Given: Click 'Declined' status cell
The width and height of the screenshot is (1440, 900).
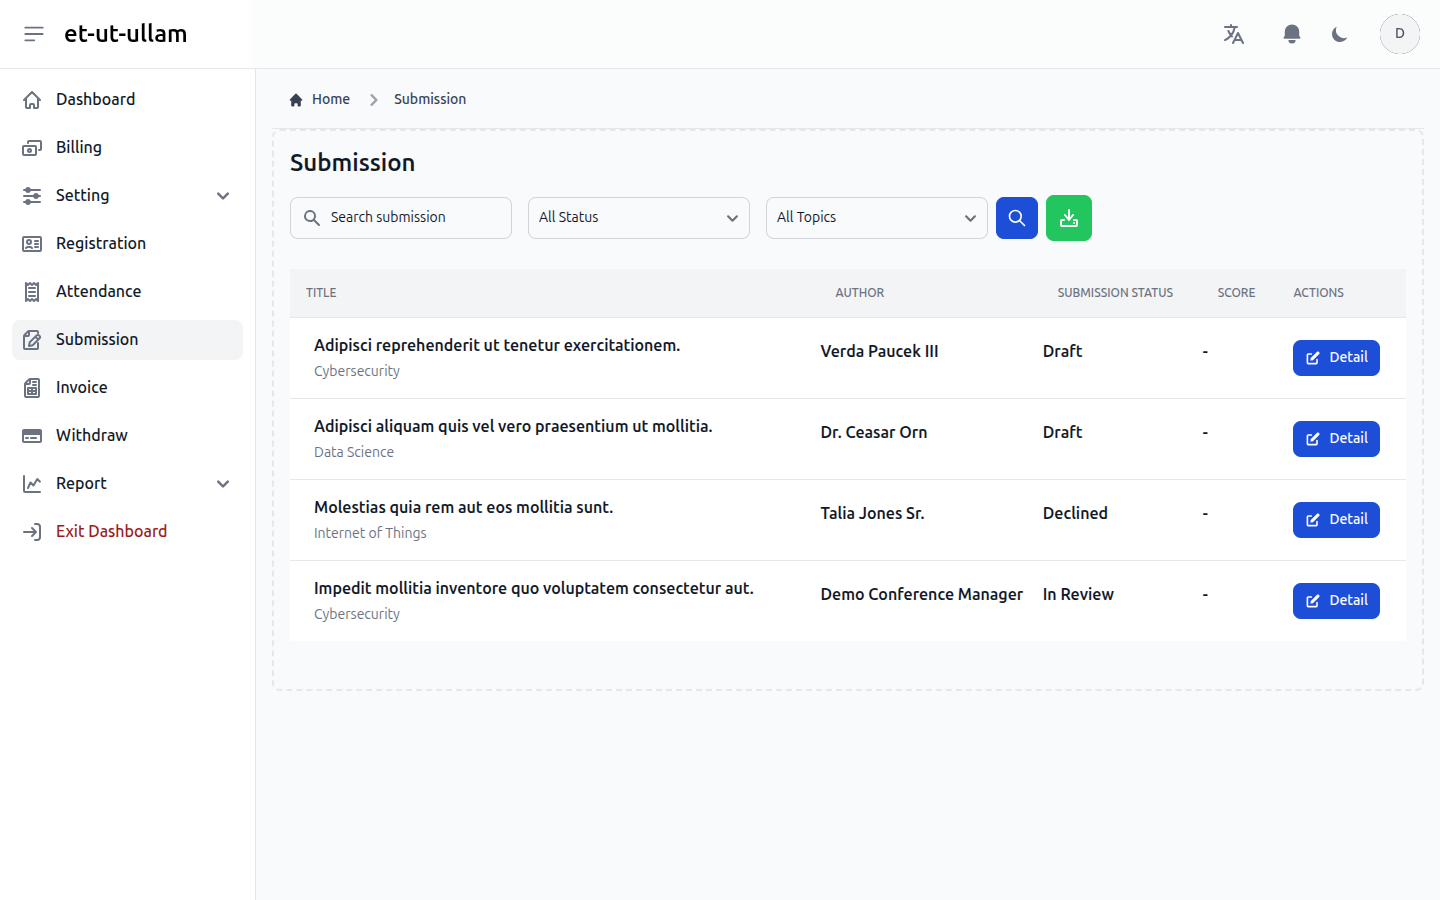Looking at the screenshot, I should pos(1075,514).
